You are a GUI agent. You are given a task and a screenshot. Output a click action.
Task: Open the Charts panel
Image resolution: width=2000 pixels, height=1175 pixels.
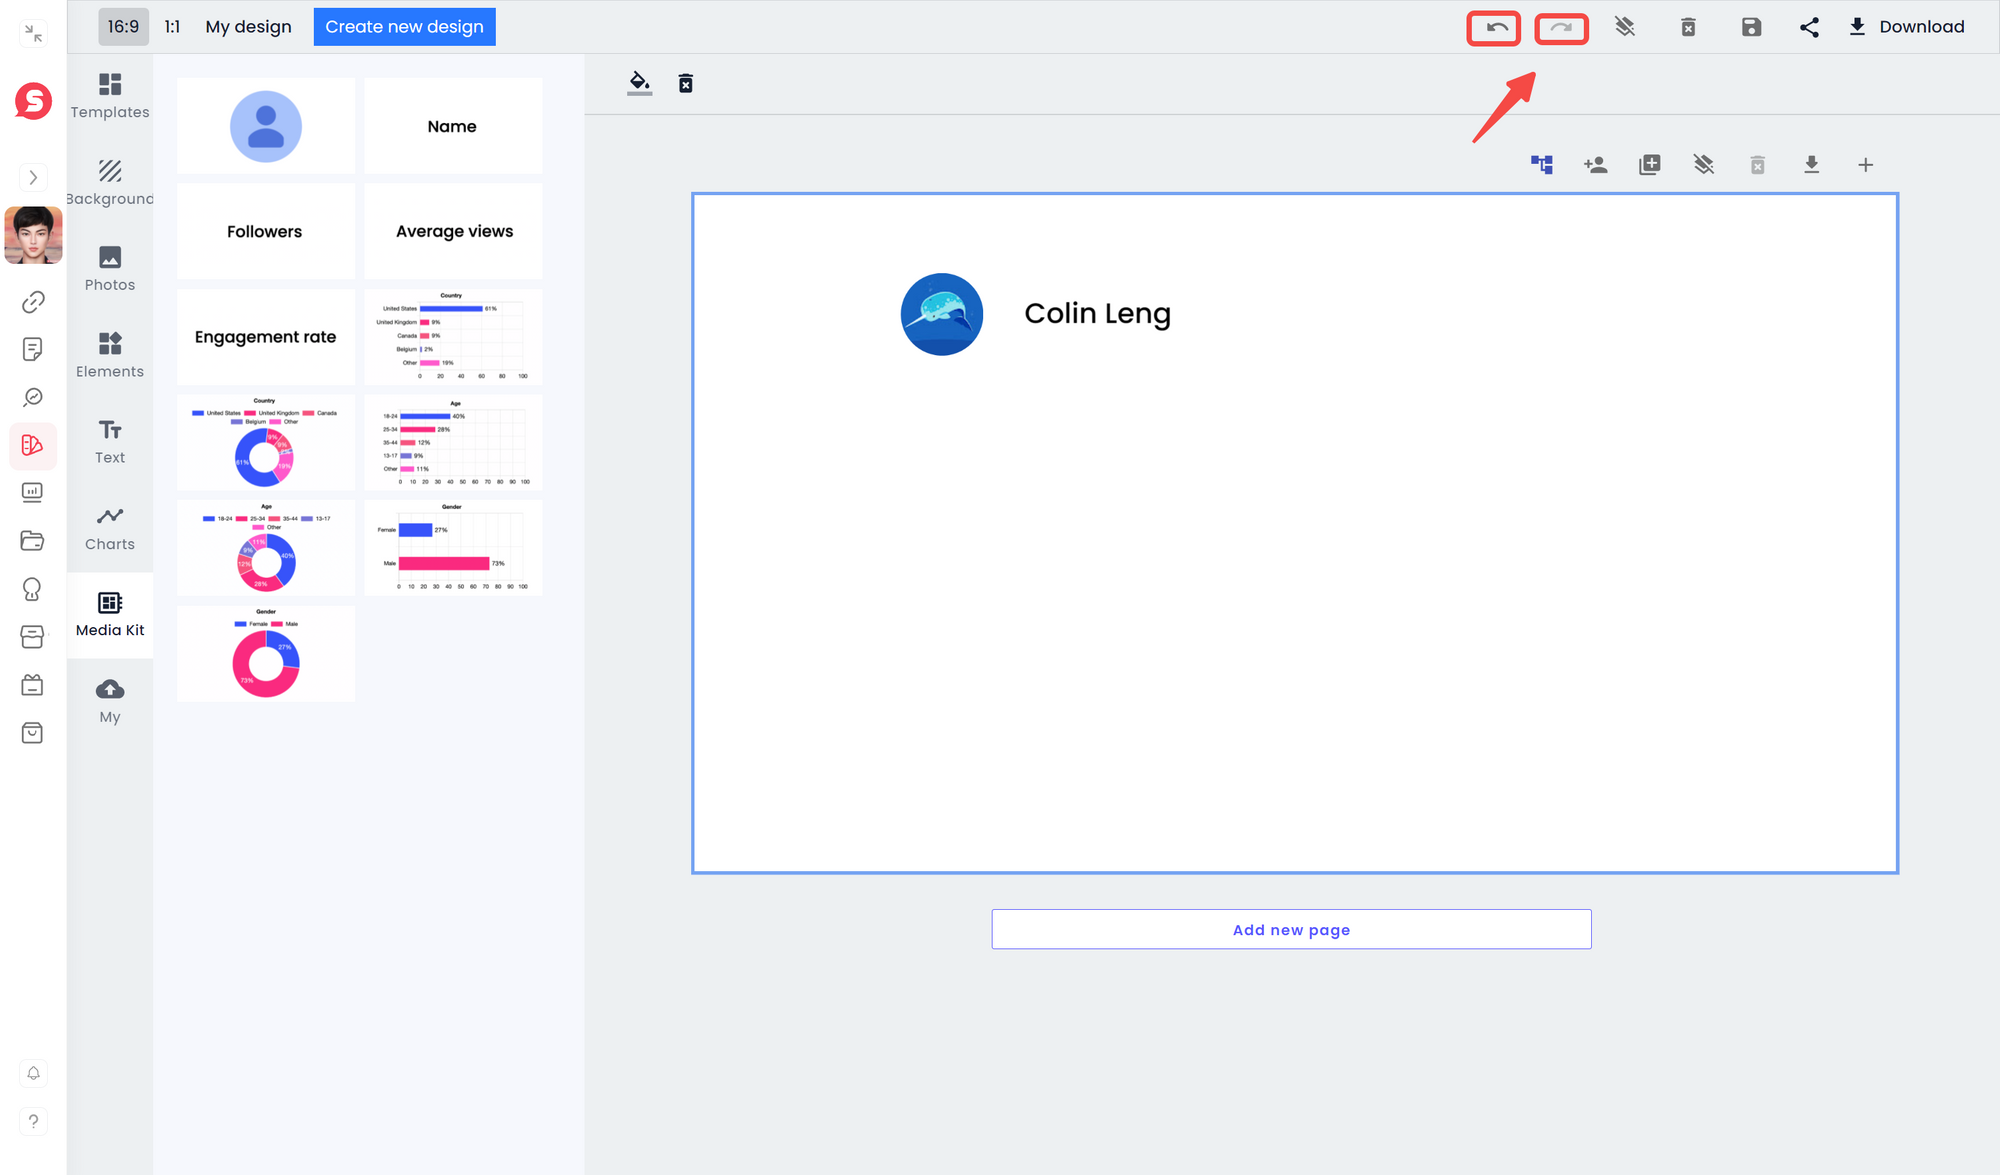click(110, 528)
